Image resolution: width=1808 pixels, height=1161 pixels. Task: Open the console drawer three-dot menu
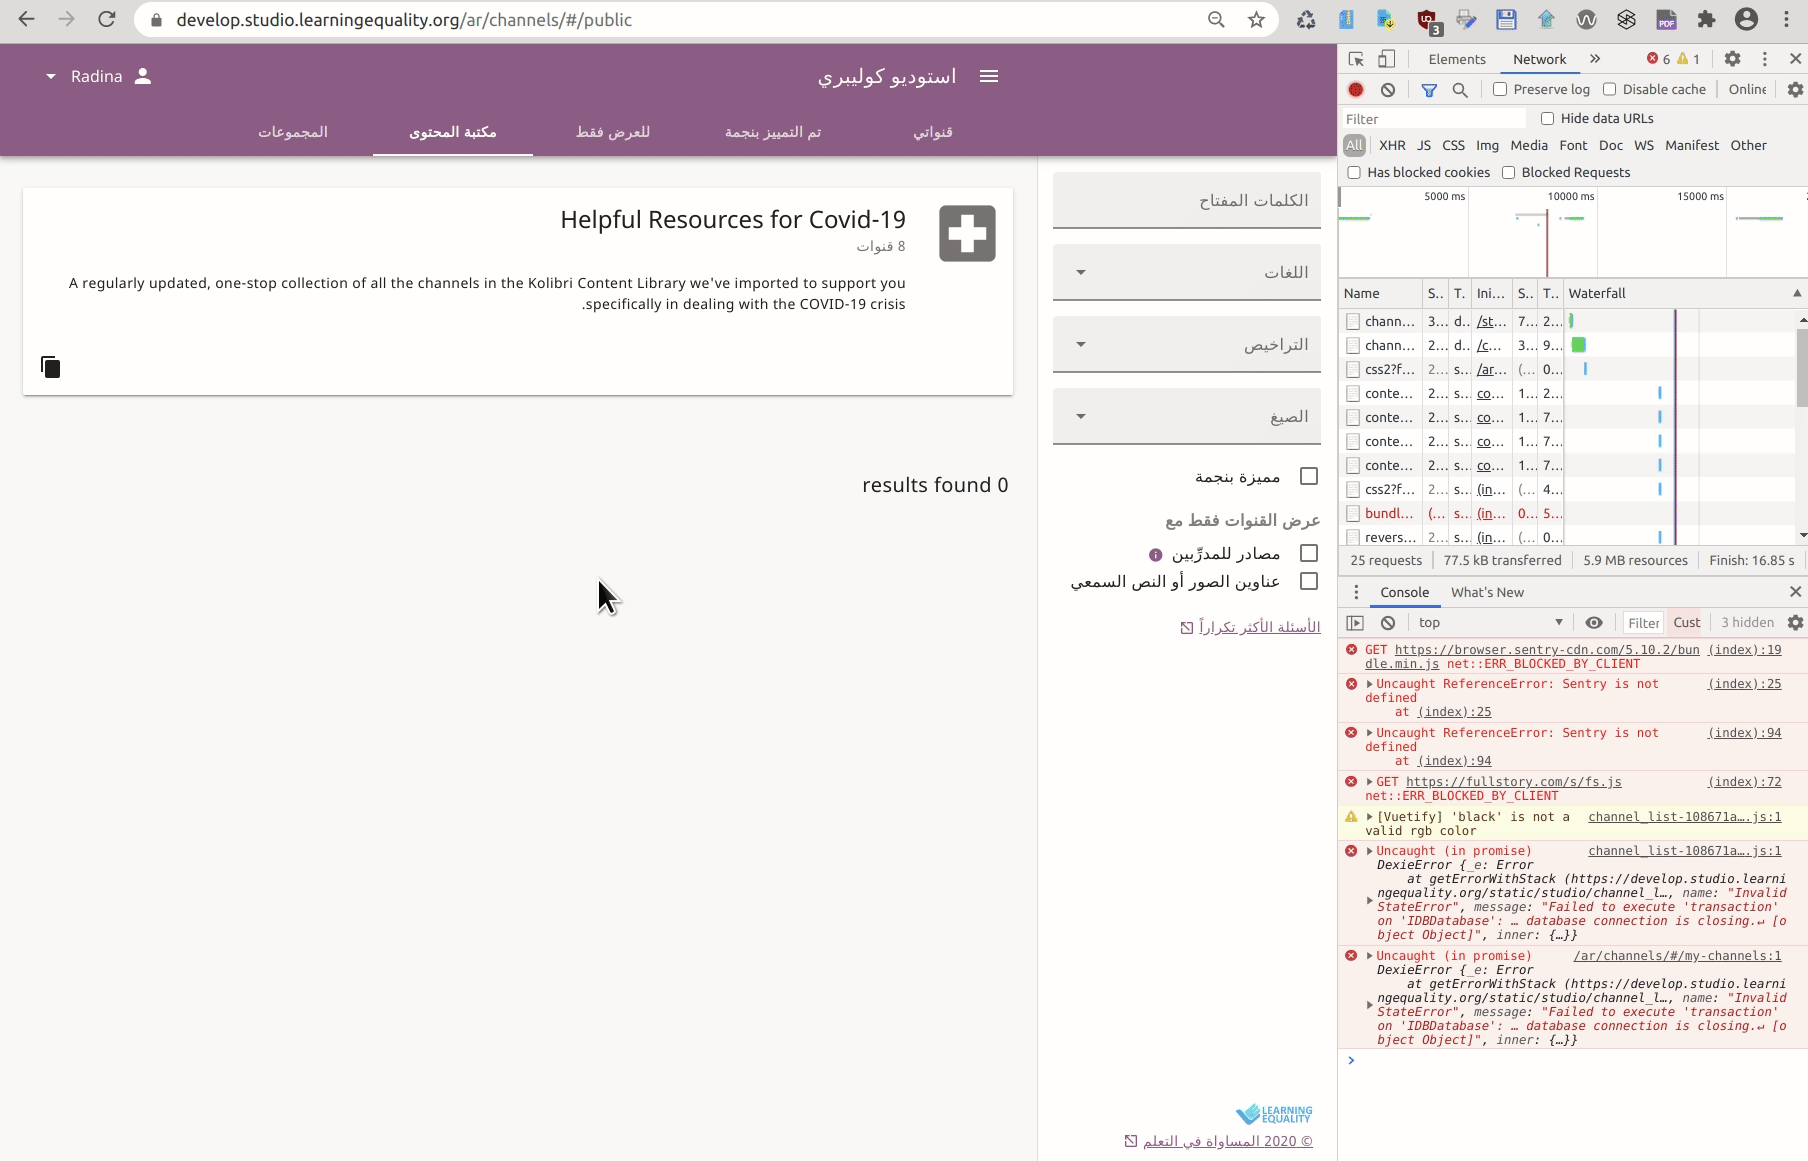(1356, 592)
